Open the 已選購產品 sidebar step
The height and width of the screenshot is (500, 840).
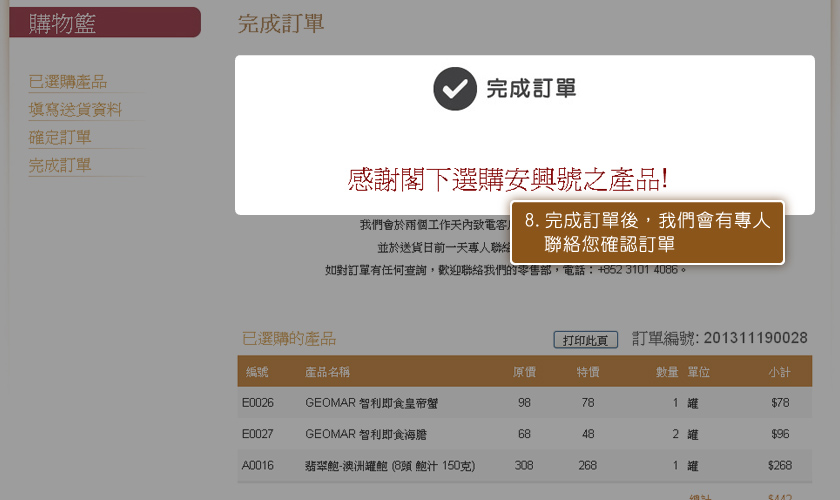pos(68,82)
